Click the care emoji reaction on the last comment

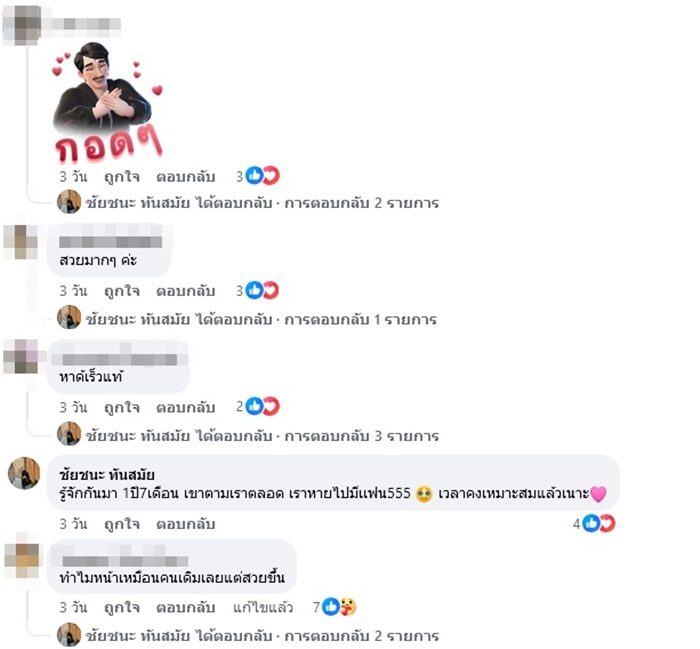click(x=348, y=607)
